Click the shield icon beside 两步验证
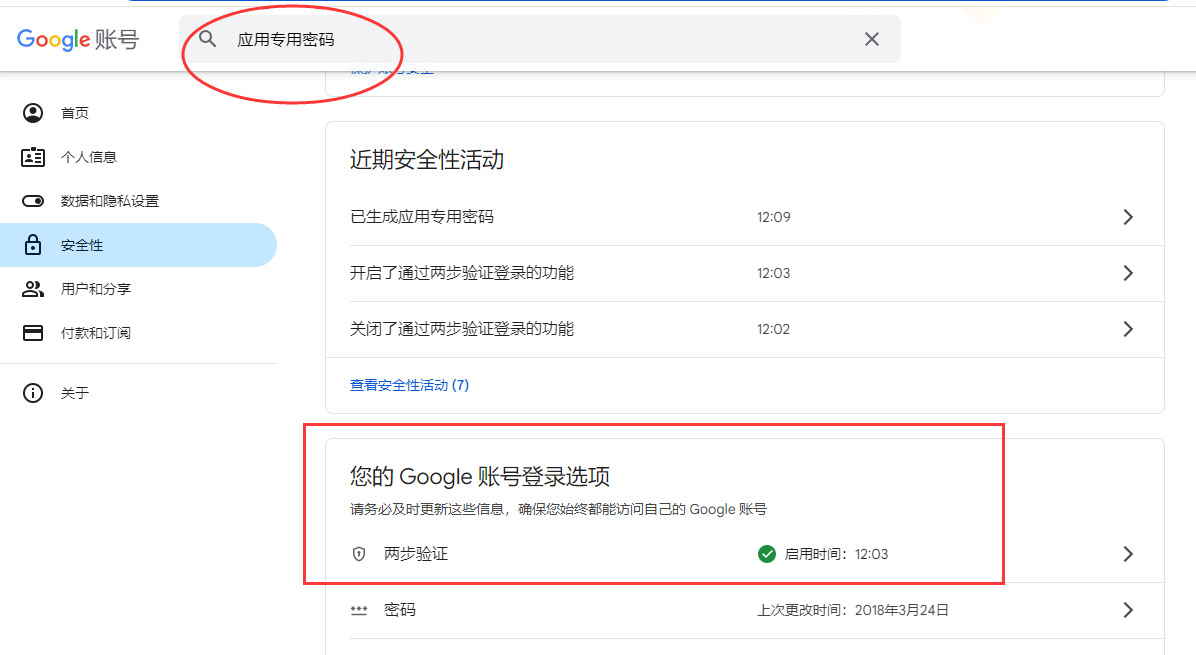The image size is (1196, 655). [358, 554]
